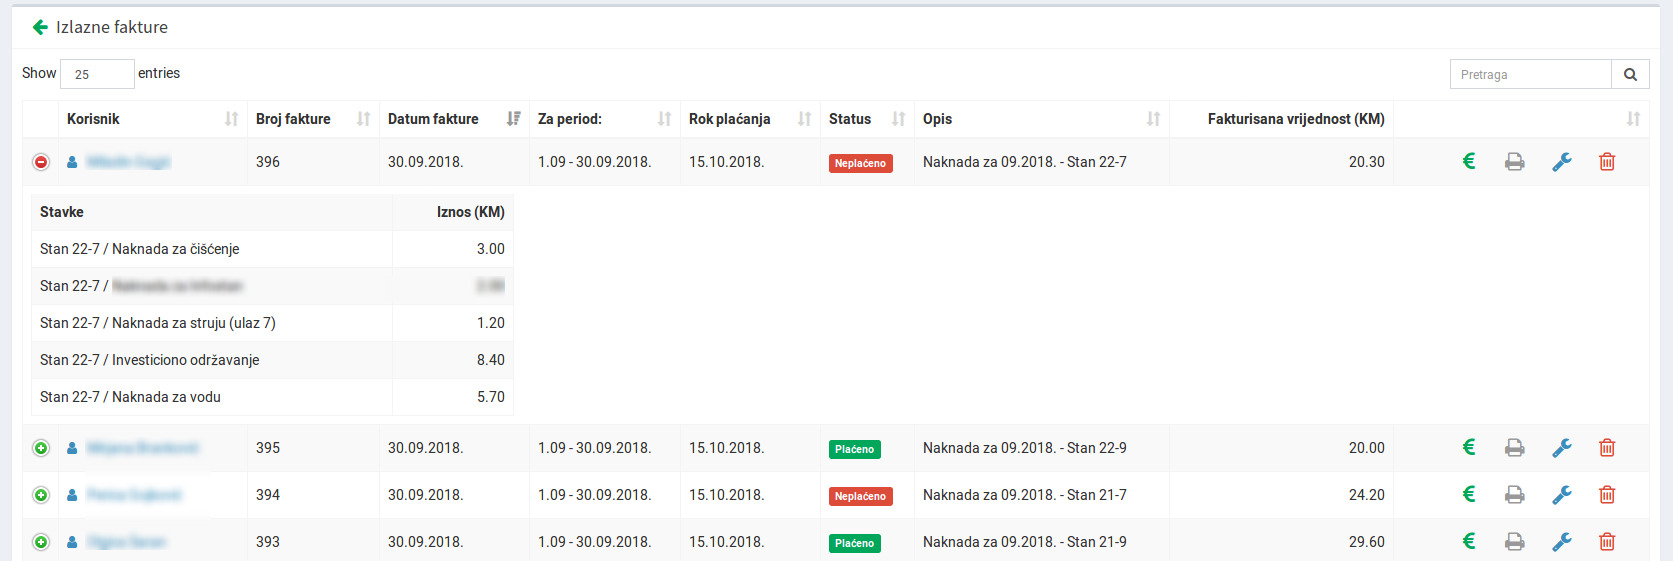Screen dimensions: 1673x561
Task: Open wrench settings for invoice 396
Action: 1561,162
